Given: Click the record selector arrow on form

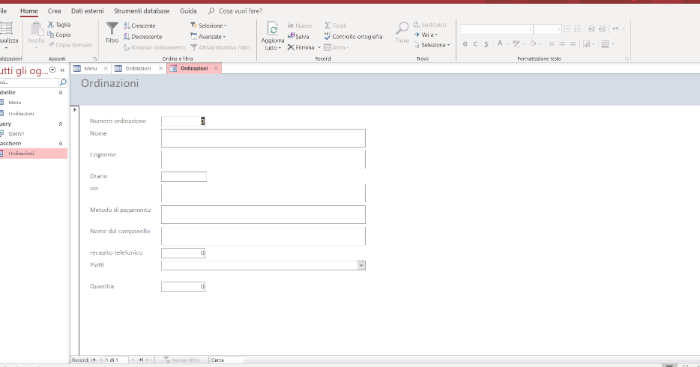Looking at the screenshot, I should (x=75, y=109).
